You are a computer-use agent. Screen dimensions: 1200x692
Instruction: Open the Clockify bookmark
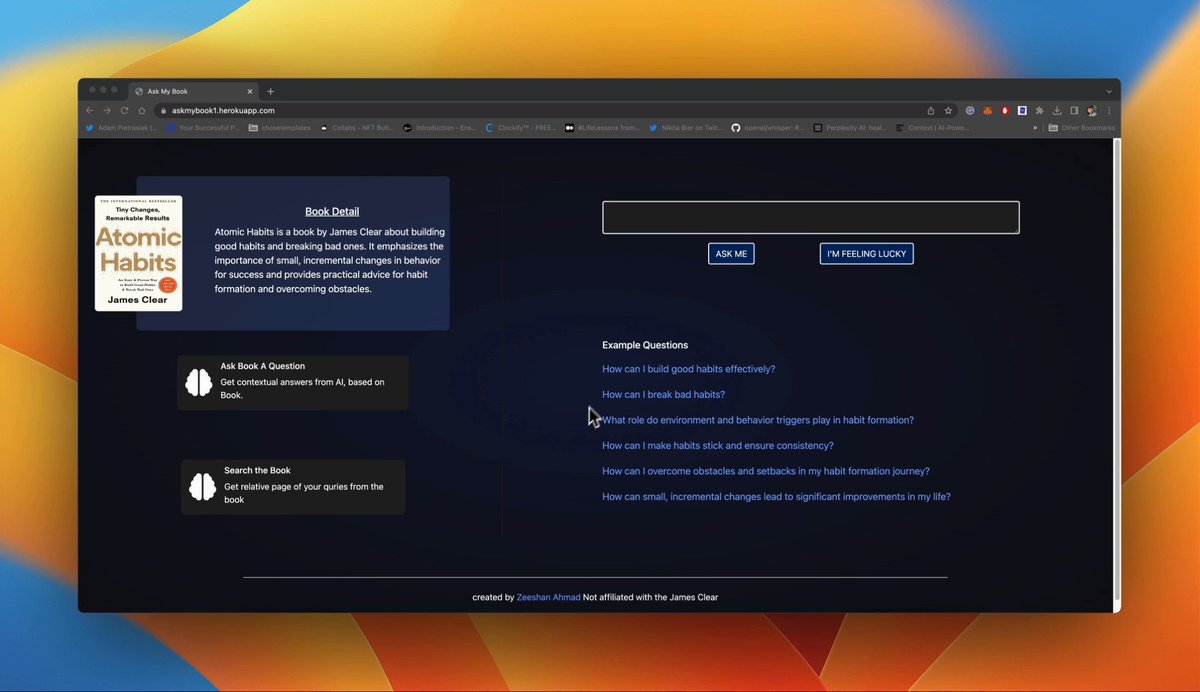click(521, 128)
